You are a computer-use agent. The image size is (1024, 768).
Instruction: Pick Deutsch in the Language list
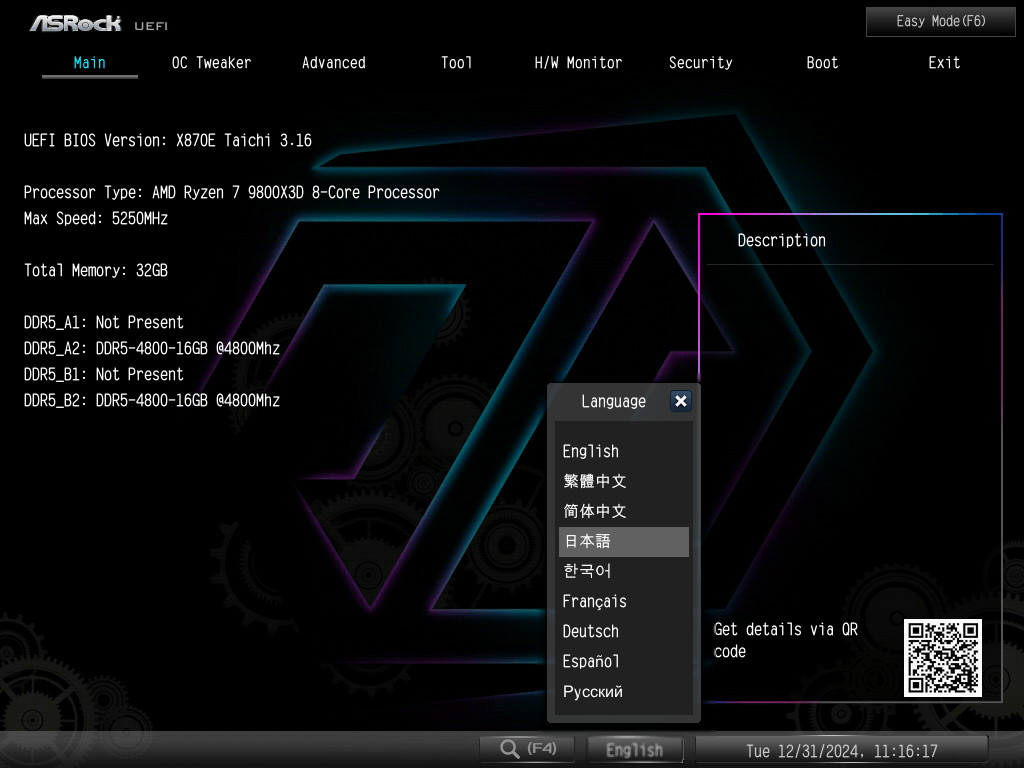pos(624,632)
